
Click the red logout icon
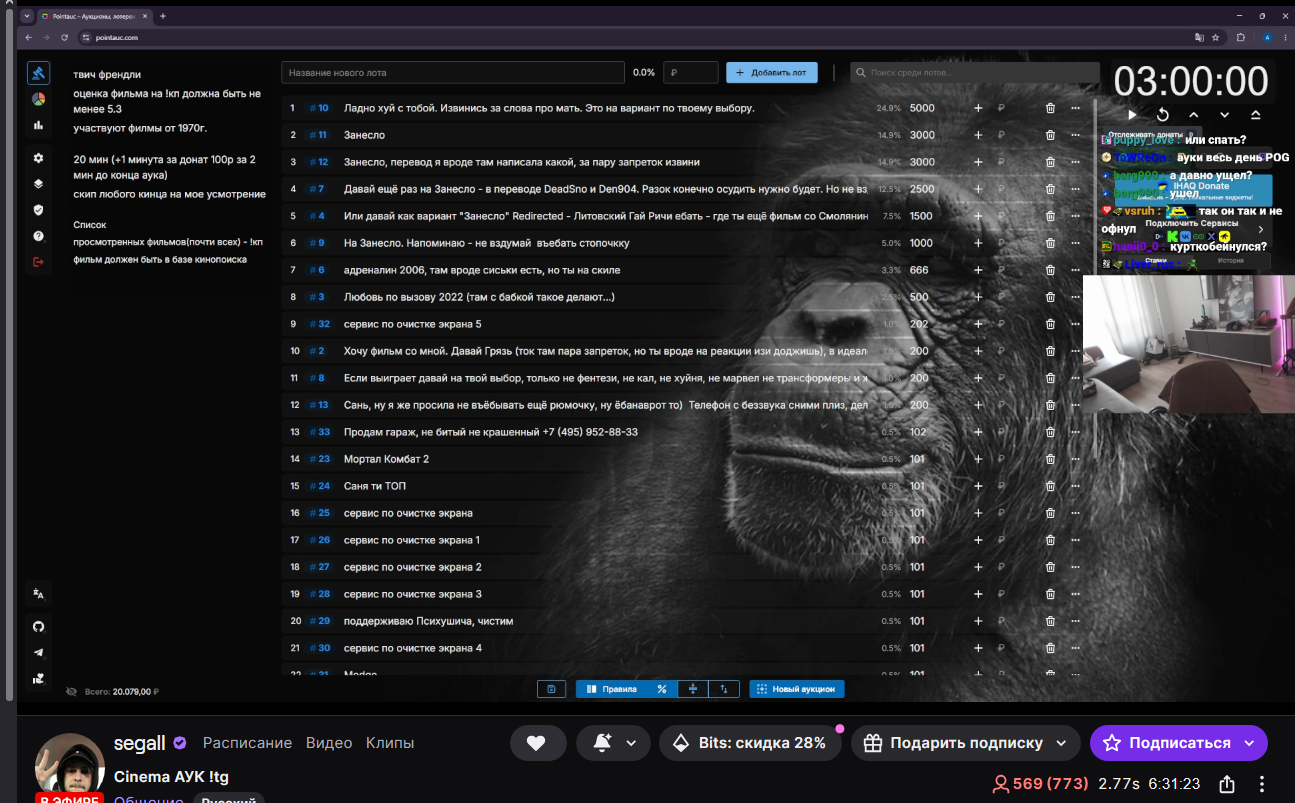(x=38, y=262)
